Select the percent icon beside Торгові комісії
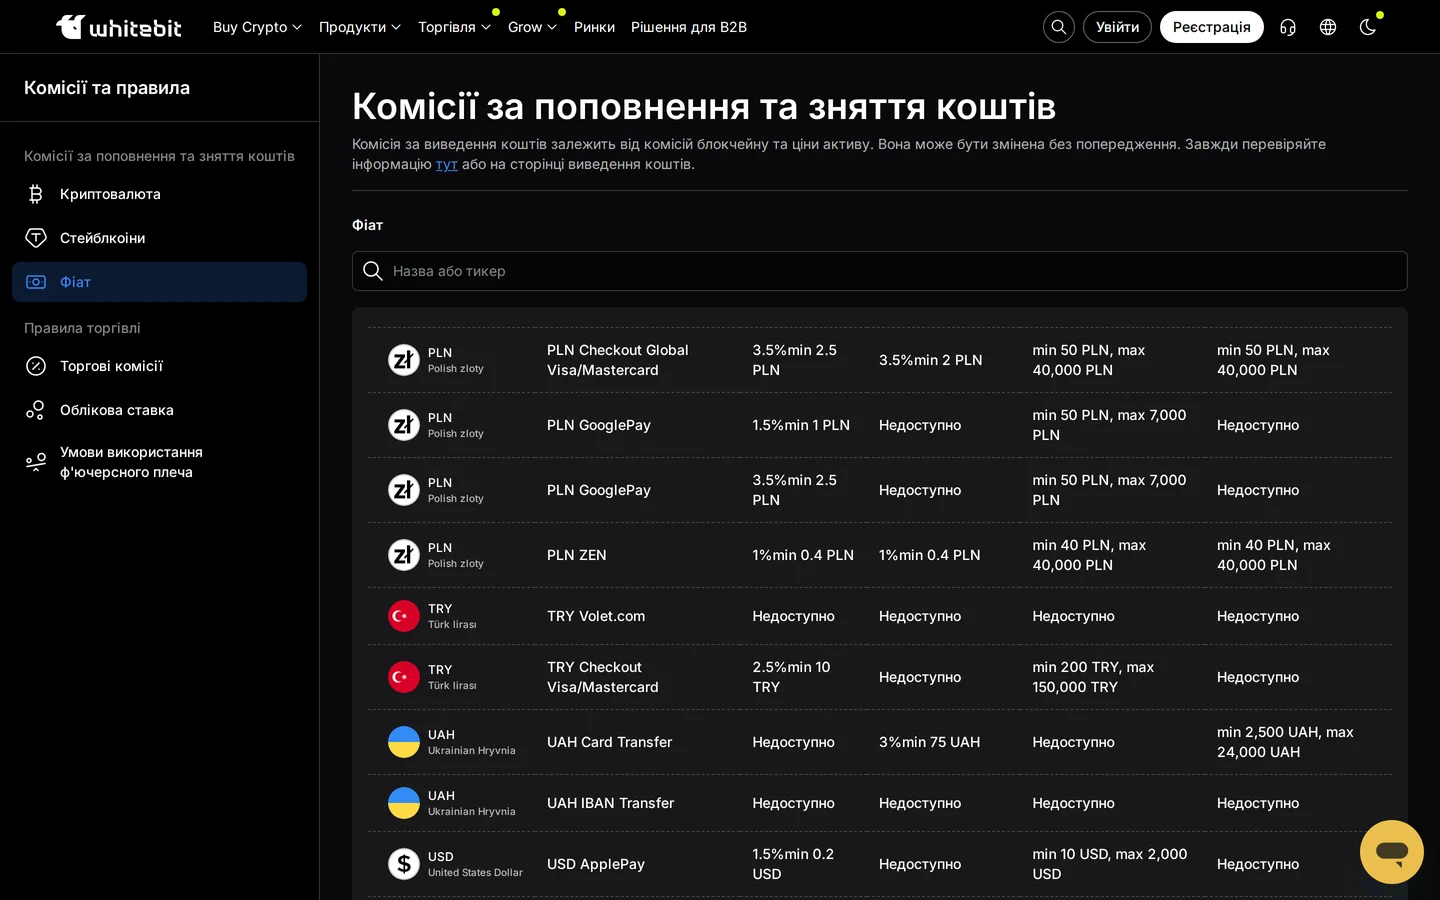1440x900 pixels. tap(36, 366)
